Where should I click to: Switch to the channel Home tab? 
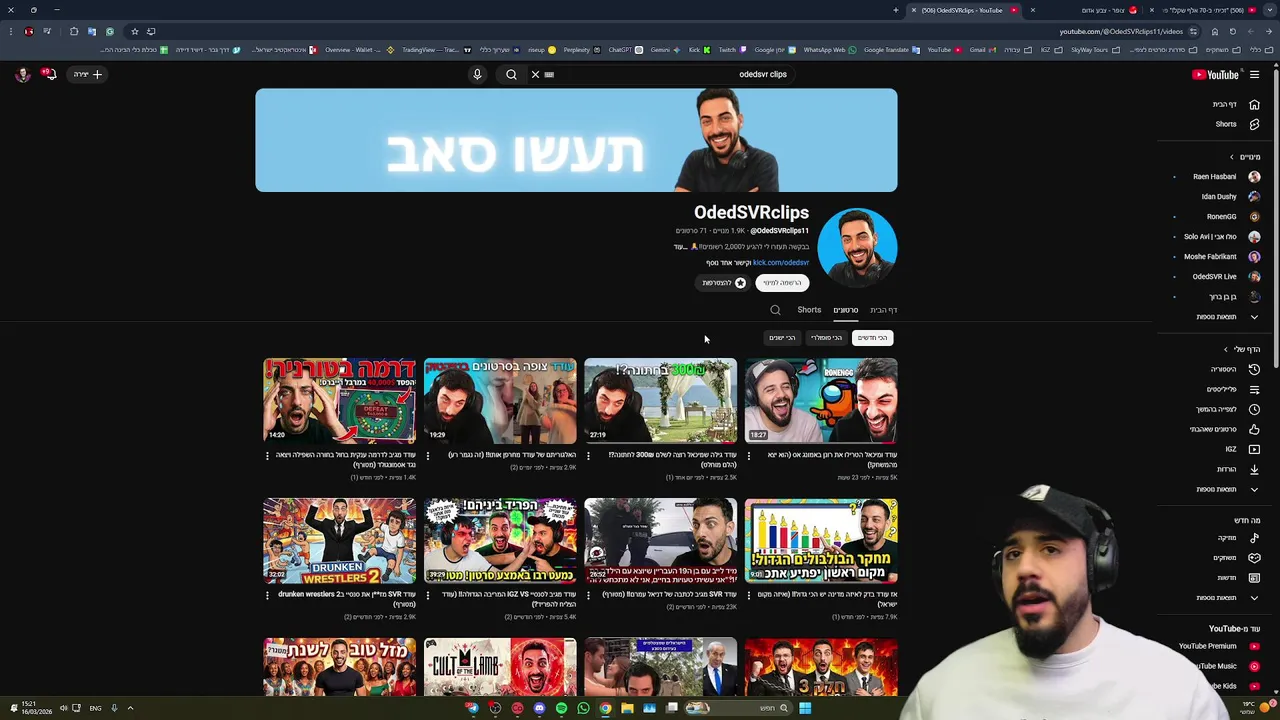[x=883, y=310]
